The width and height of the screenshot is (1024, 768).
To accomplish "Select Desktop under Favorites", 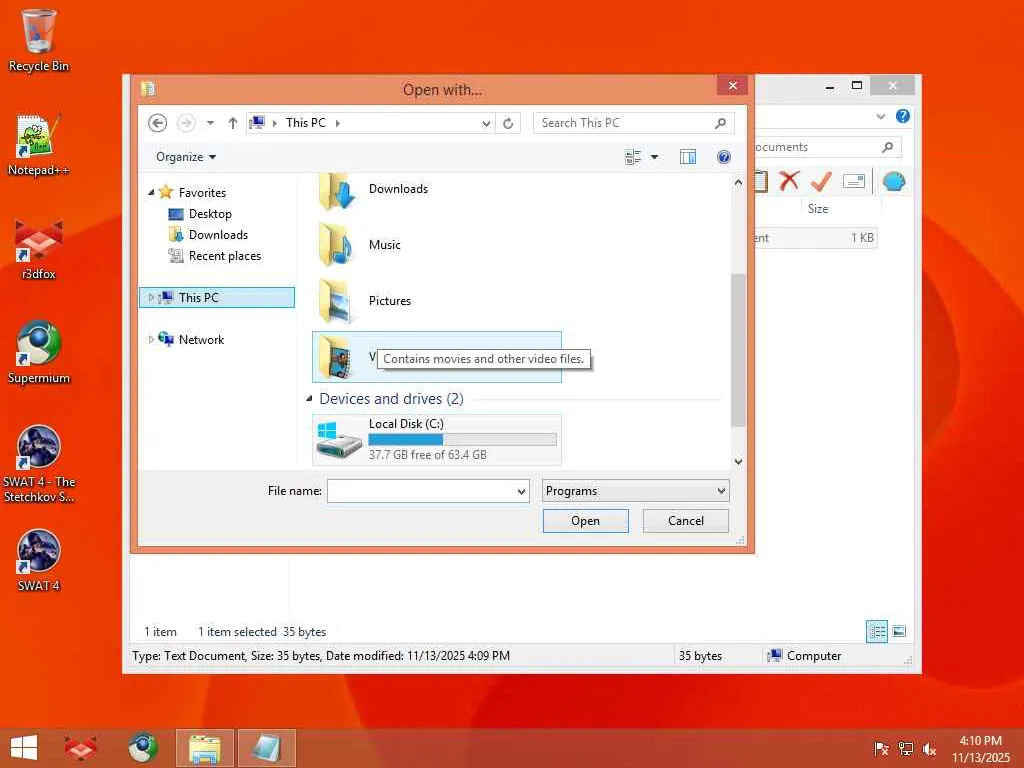I will click(x=210, y=214).
